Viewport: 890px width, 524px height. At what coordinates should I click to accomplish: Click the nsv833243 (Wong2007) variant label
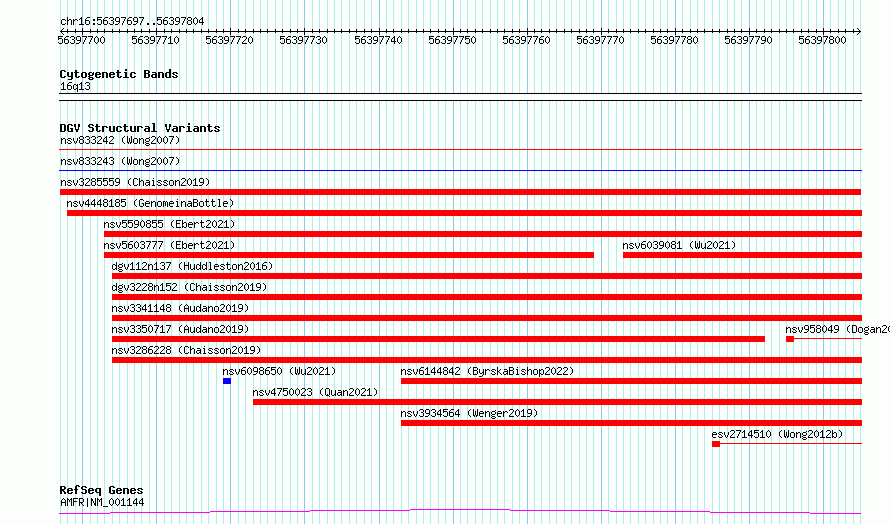click(120, 161)
